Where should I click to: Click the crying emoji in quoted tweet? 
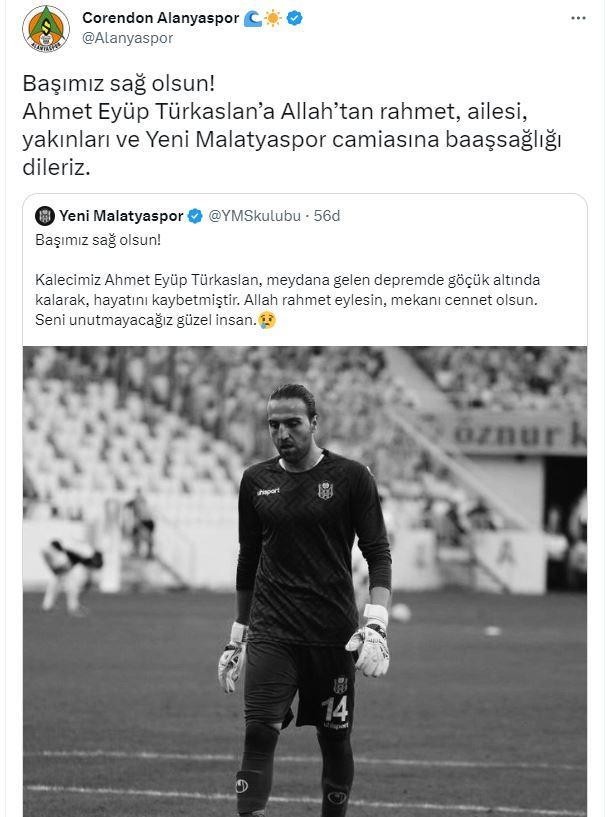(x=267, y=320)
